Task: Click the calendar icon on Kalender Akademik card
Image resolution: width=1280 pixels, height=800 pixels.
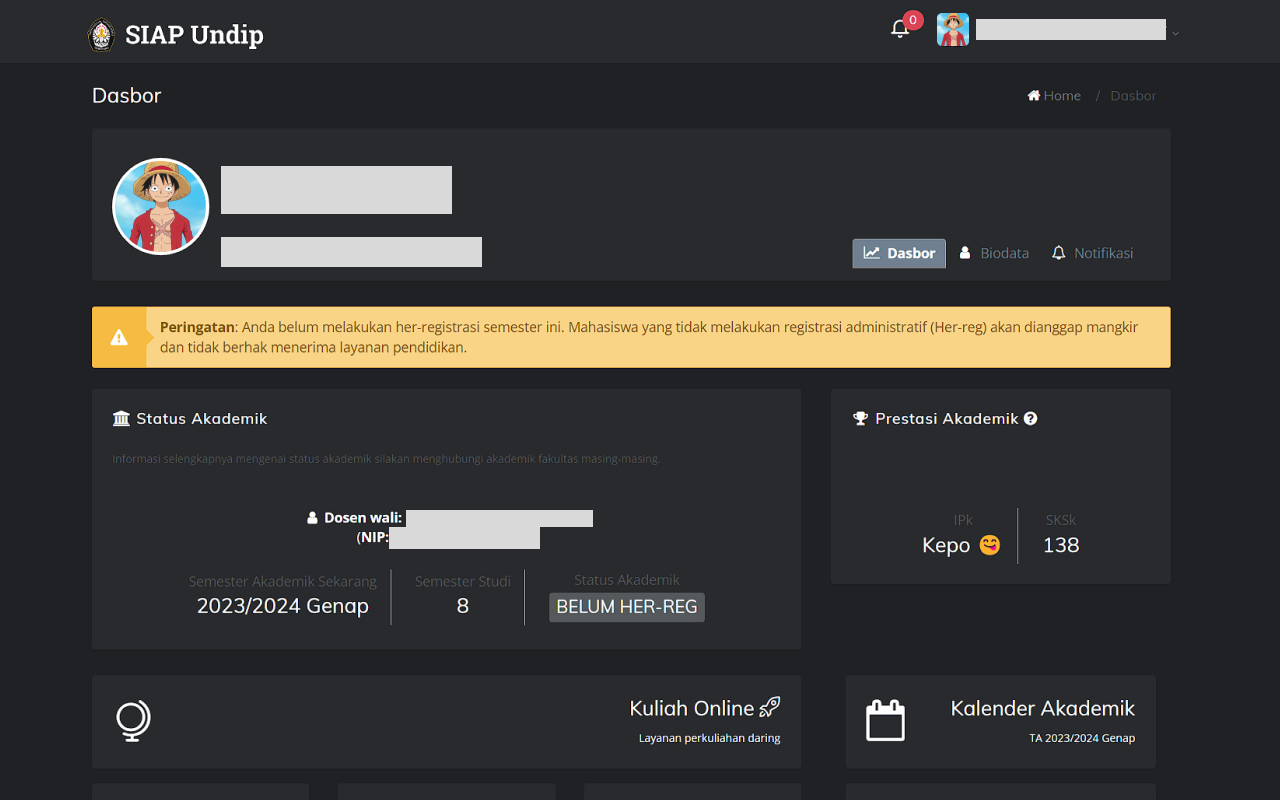Action: (885, 720)
